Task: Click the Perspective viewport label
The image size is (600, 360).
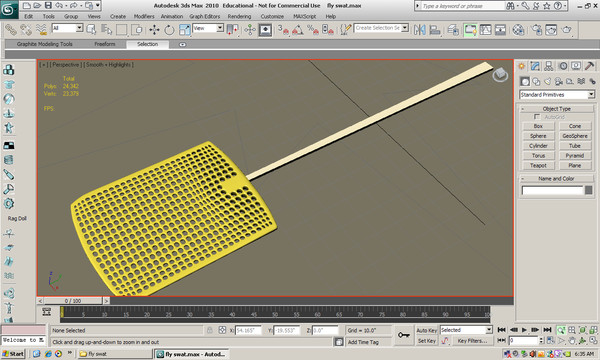Action: (65, 65)
